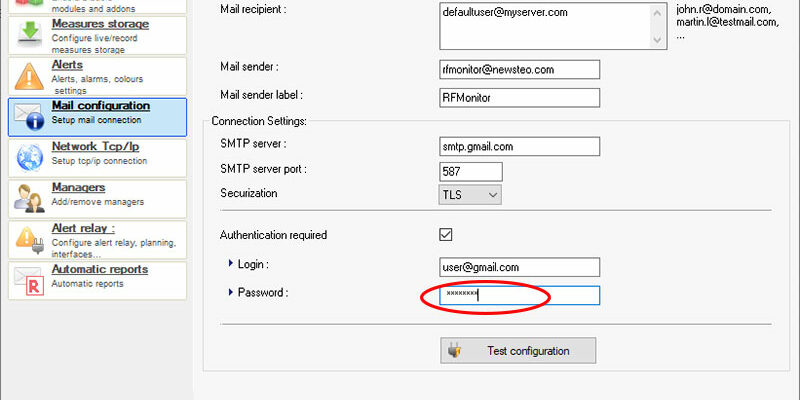Open the Securization TLS dropdown
The image size is (800, 400).
pos(470,194)
